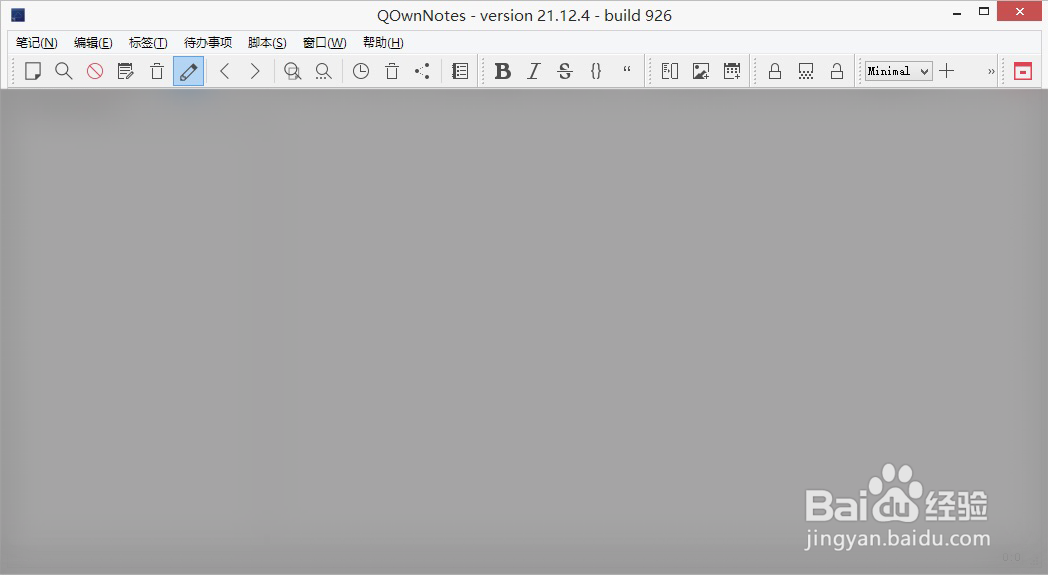
Task: Apply strikethrough with the S icon
Action: [565, 71]
